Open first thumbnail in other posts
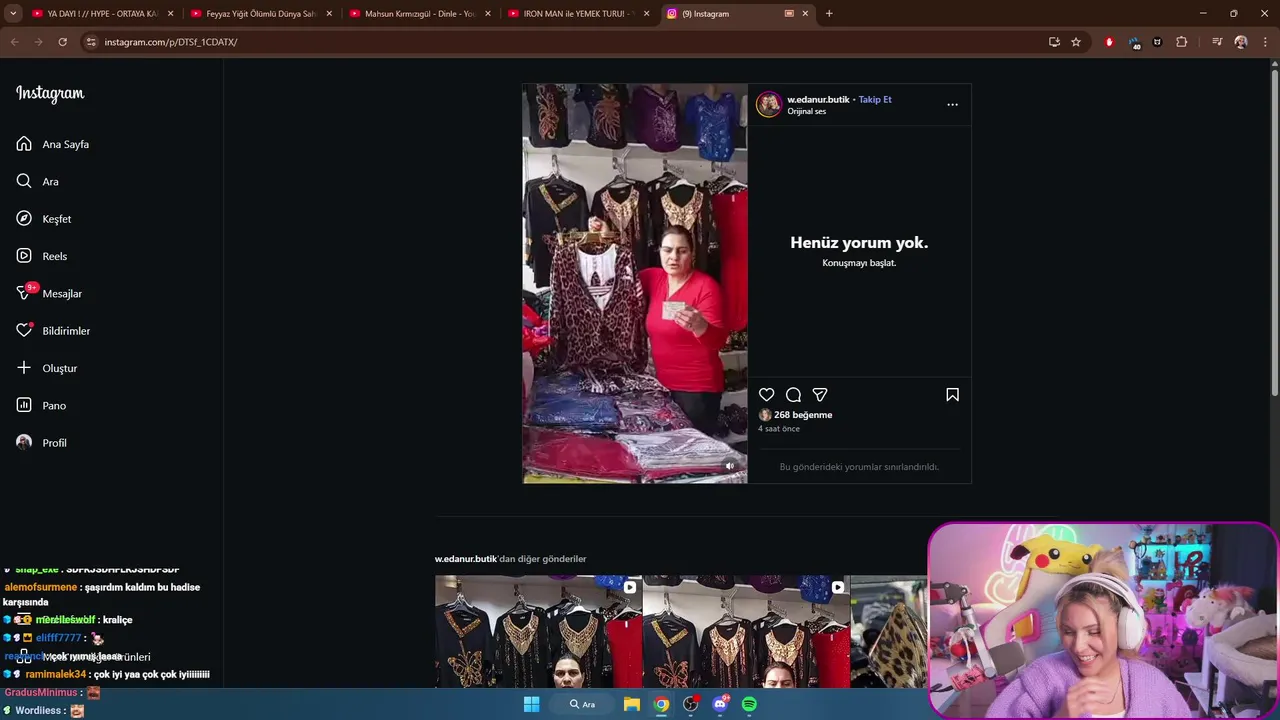The height and width of the screenshot is (720, 1280). (538, 632)
